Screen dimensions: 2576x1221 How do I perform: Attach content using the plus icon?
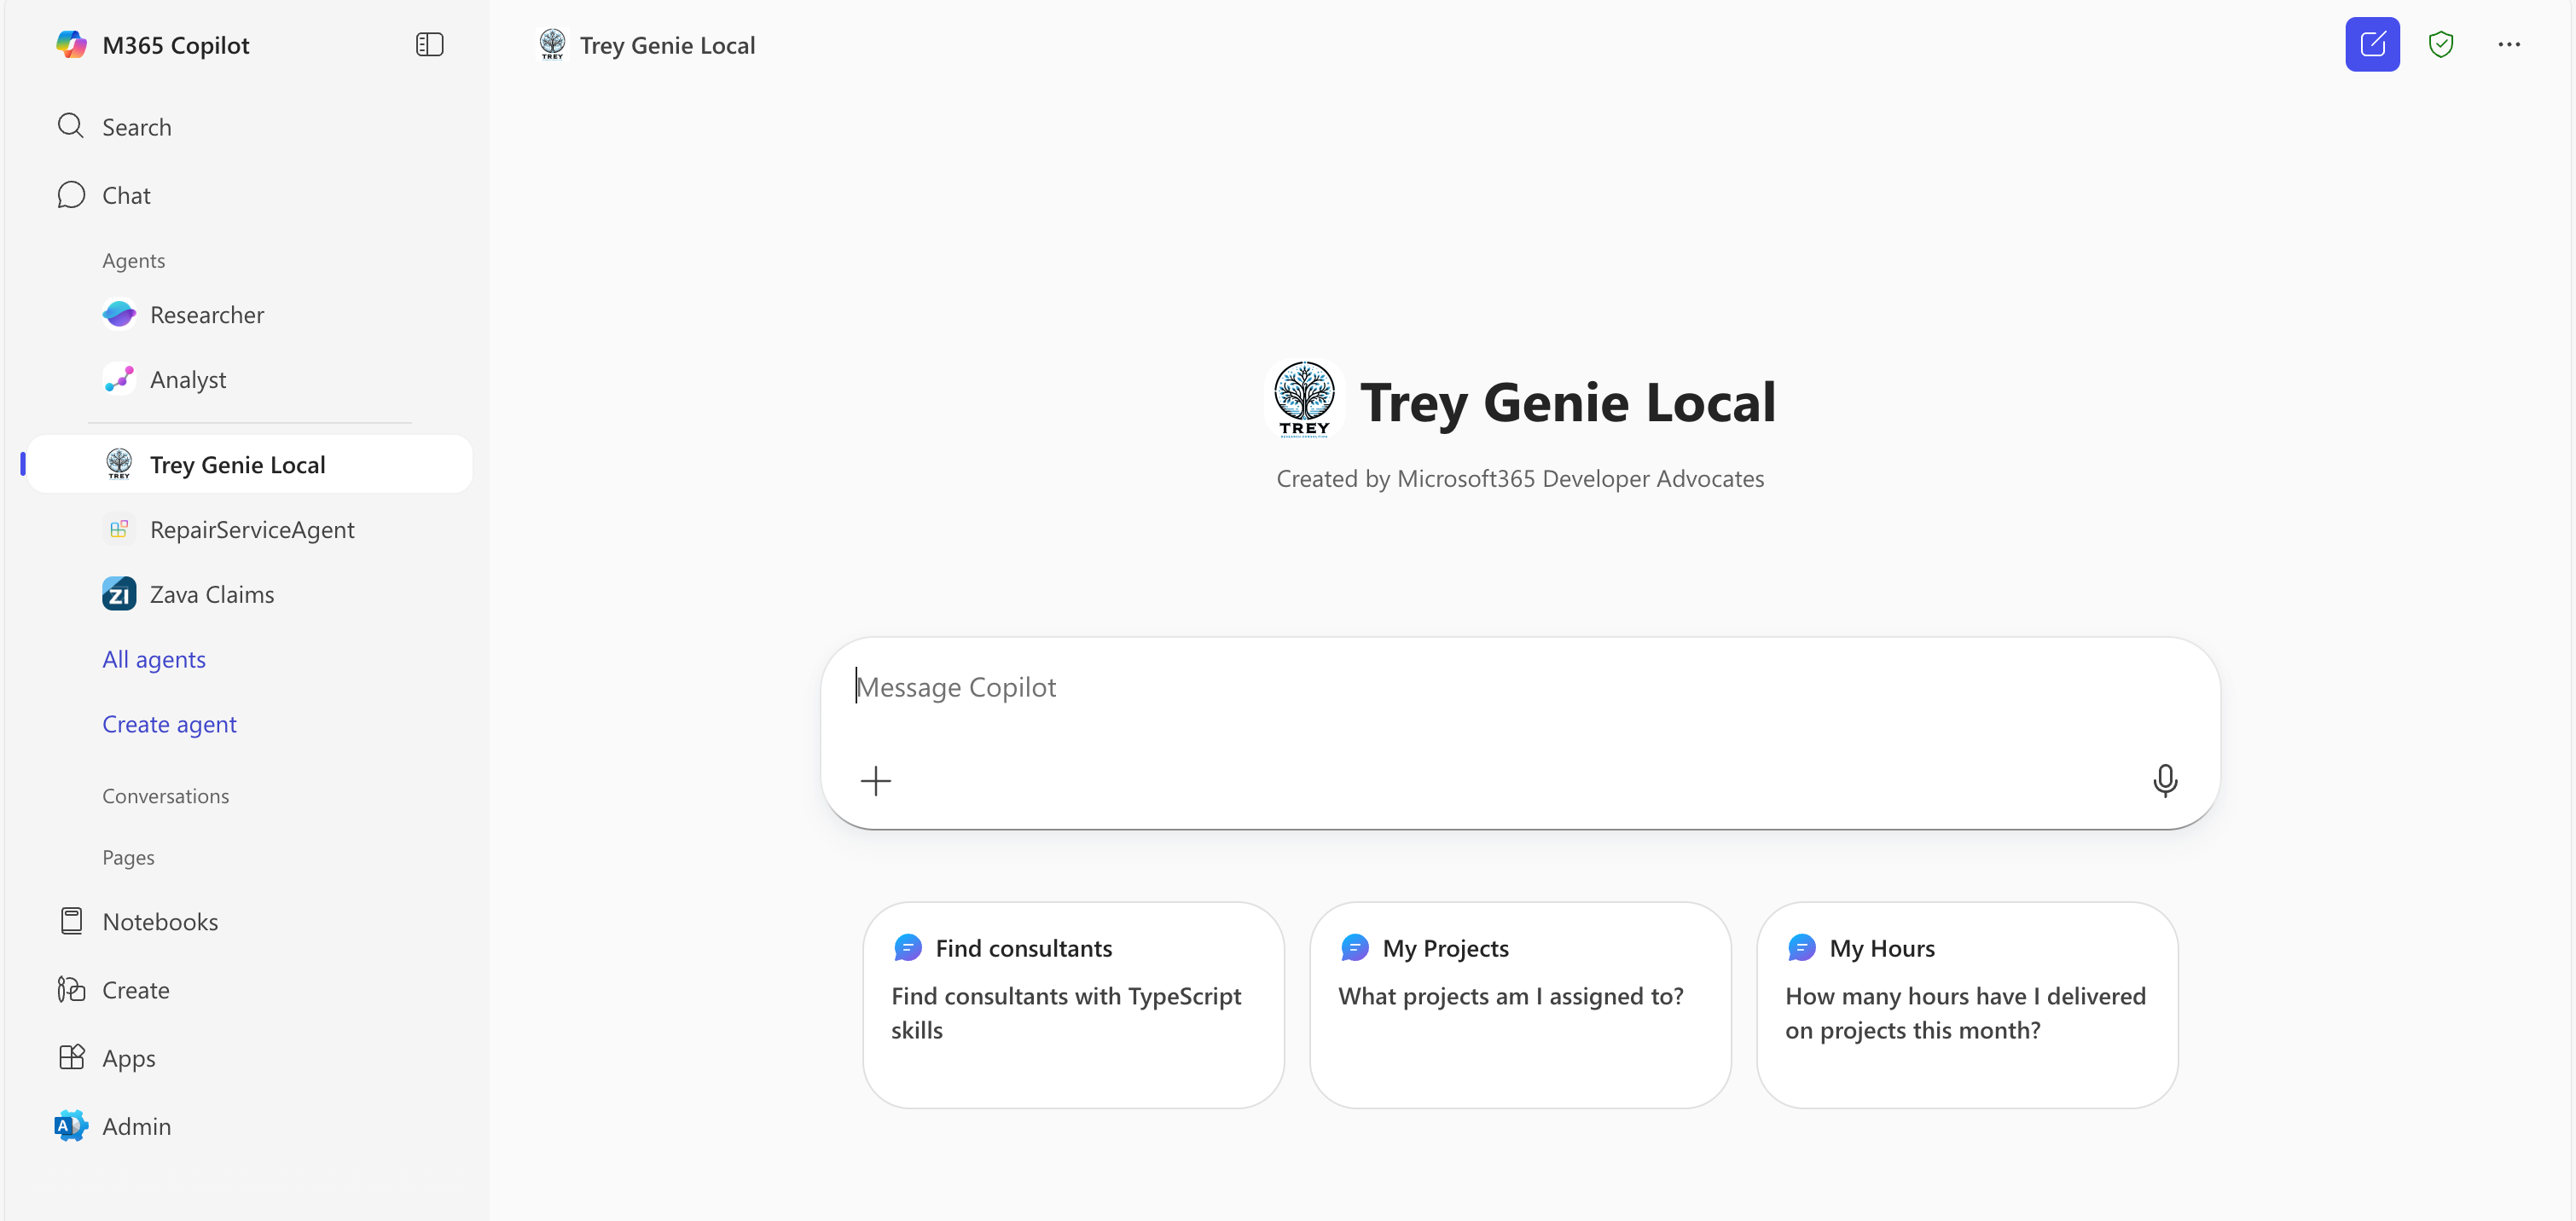click(x=876, y=780)
